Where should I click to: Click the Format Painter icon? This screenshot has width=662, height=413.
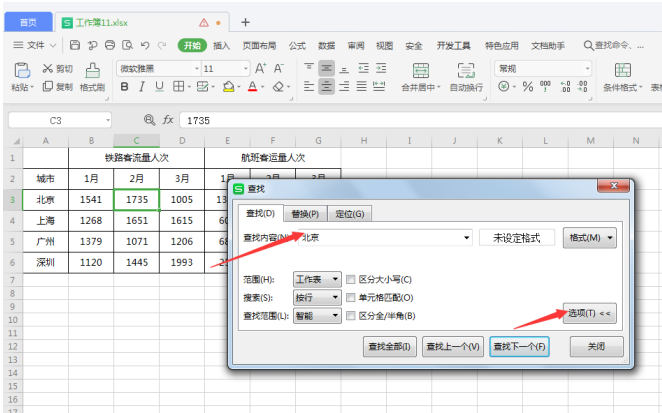click(x=92, y=71)
